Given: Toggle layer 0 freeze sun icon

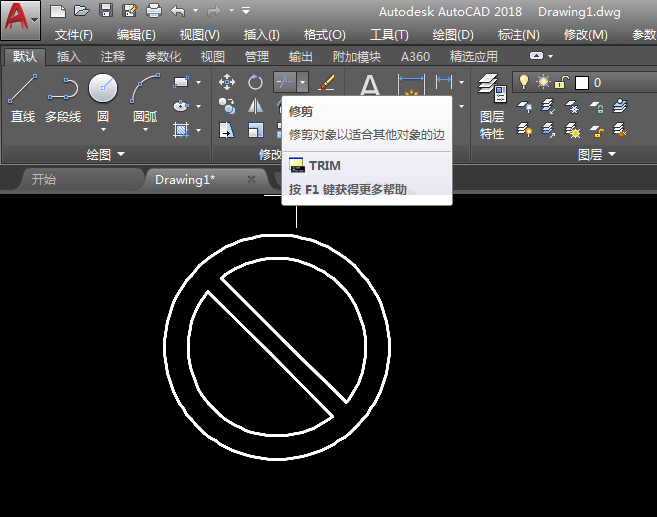Looking at the screenshot, I should 543,82.
